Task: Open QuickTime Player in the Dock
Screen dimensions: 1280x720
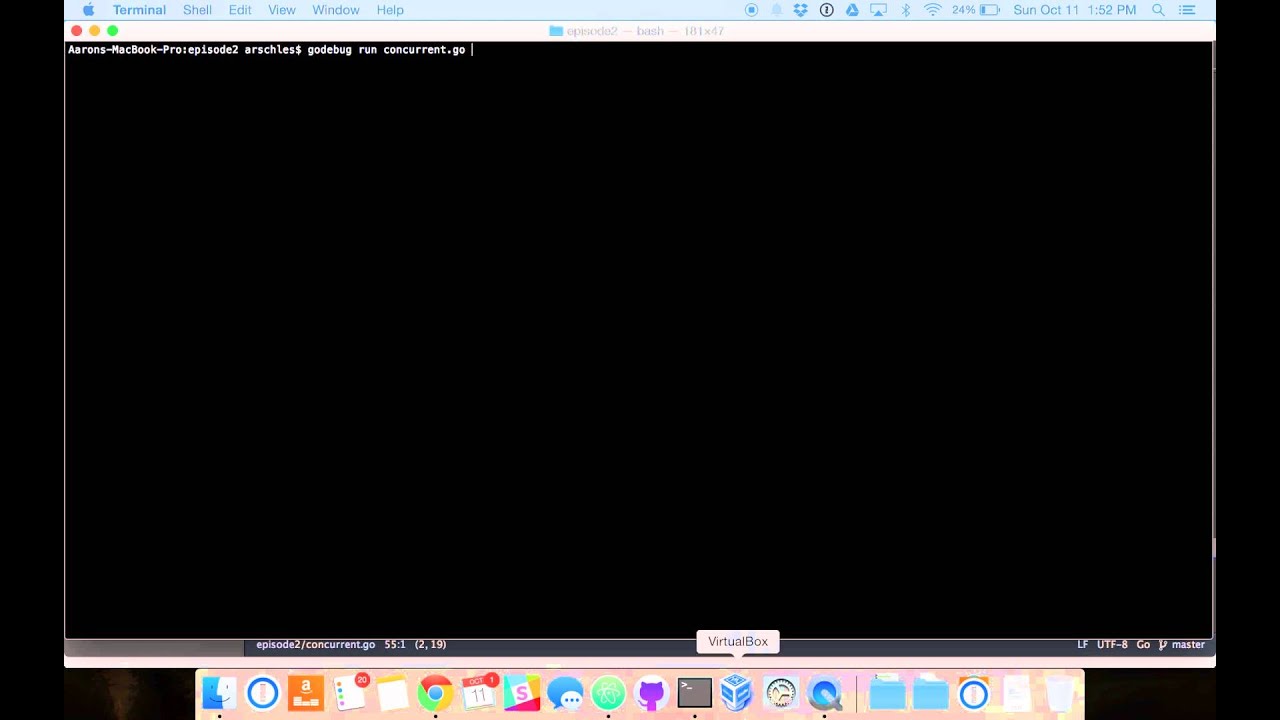Action: click(x=825, y=693)
